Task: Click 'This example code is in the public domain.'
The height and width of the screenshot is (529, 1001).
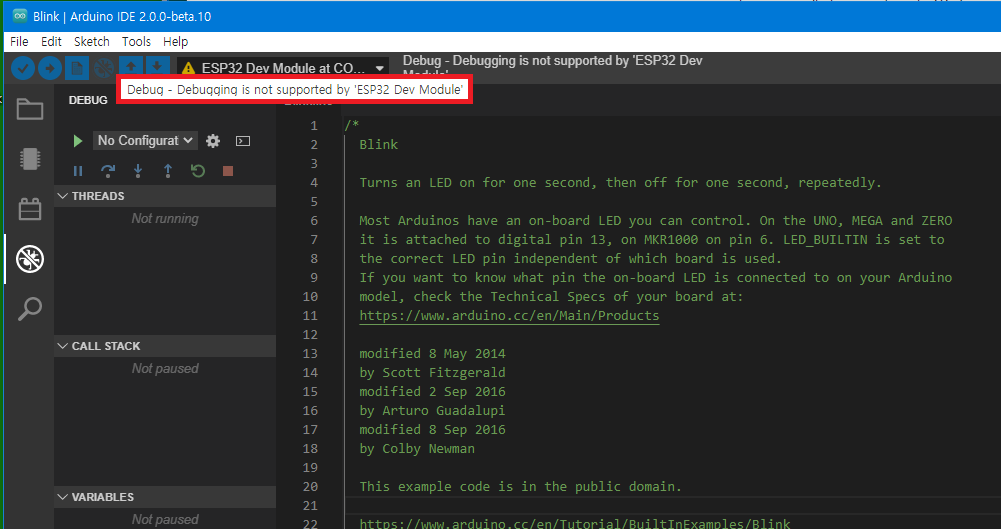Action: pos(520,487)
